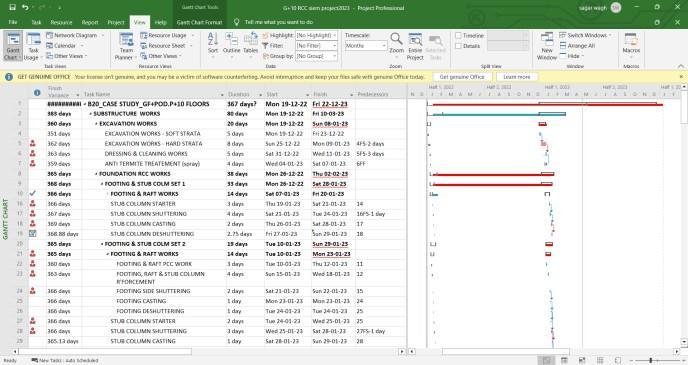Switch to the Resource Sheet view
This screenshot has width=688, height=365.
(x=163, y=46)
